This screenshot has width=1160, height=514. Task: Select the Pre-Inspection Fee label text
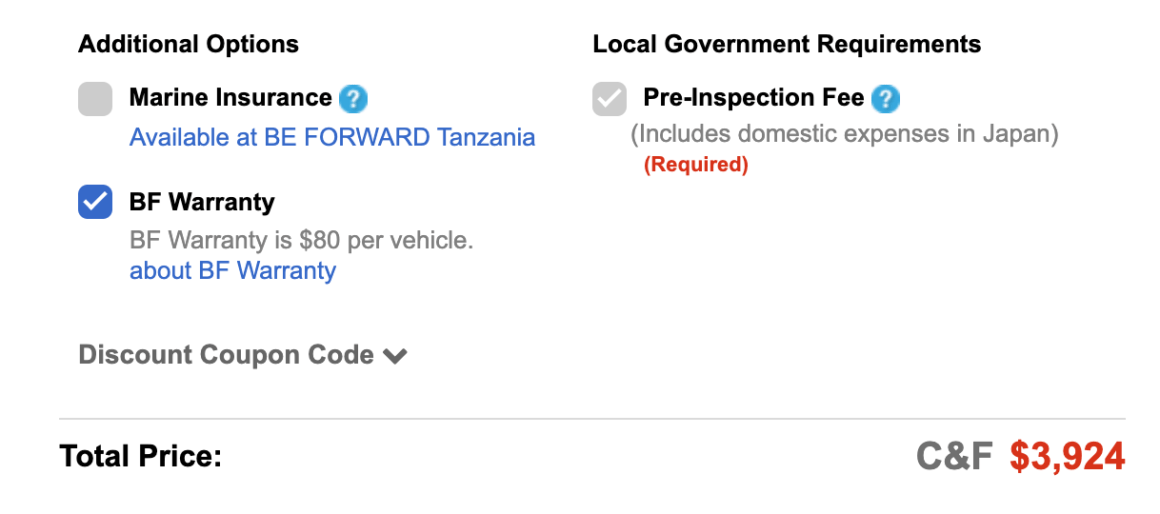753,98
